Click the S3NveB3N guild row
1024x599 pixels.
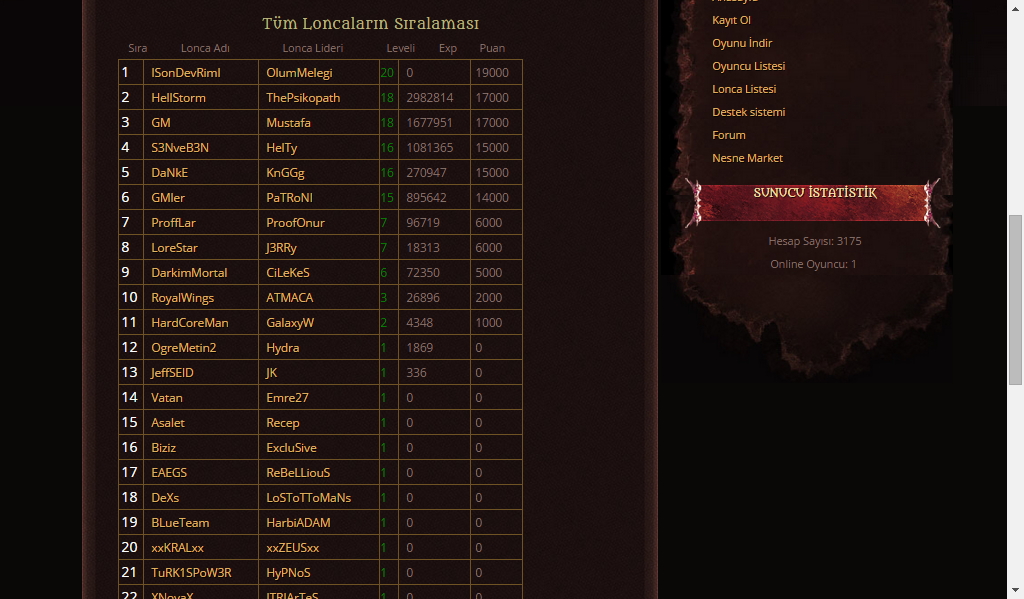click(320, 148)
